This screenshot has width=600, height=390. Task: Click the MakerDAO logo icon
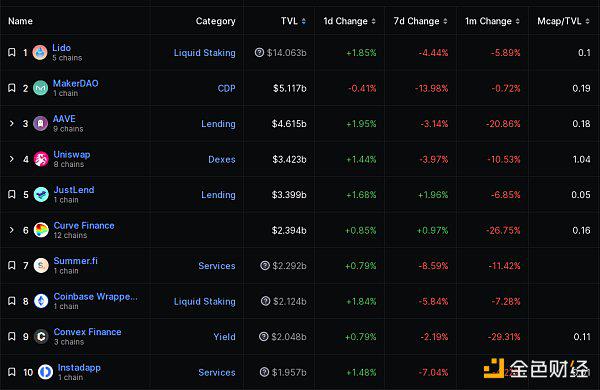click(40, 88)
